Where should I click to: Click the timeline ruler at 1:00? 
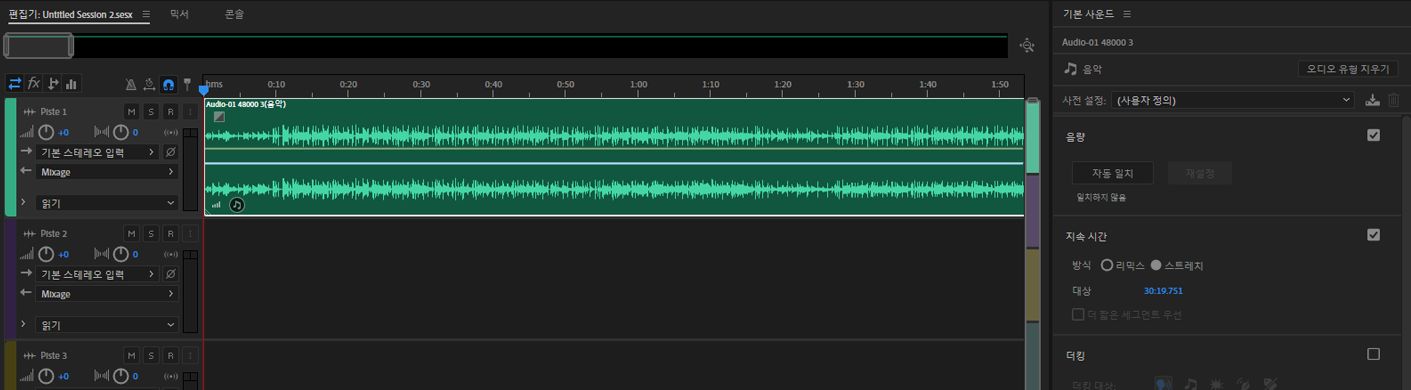coord(638,85)
